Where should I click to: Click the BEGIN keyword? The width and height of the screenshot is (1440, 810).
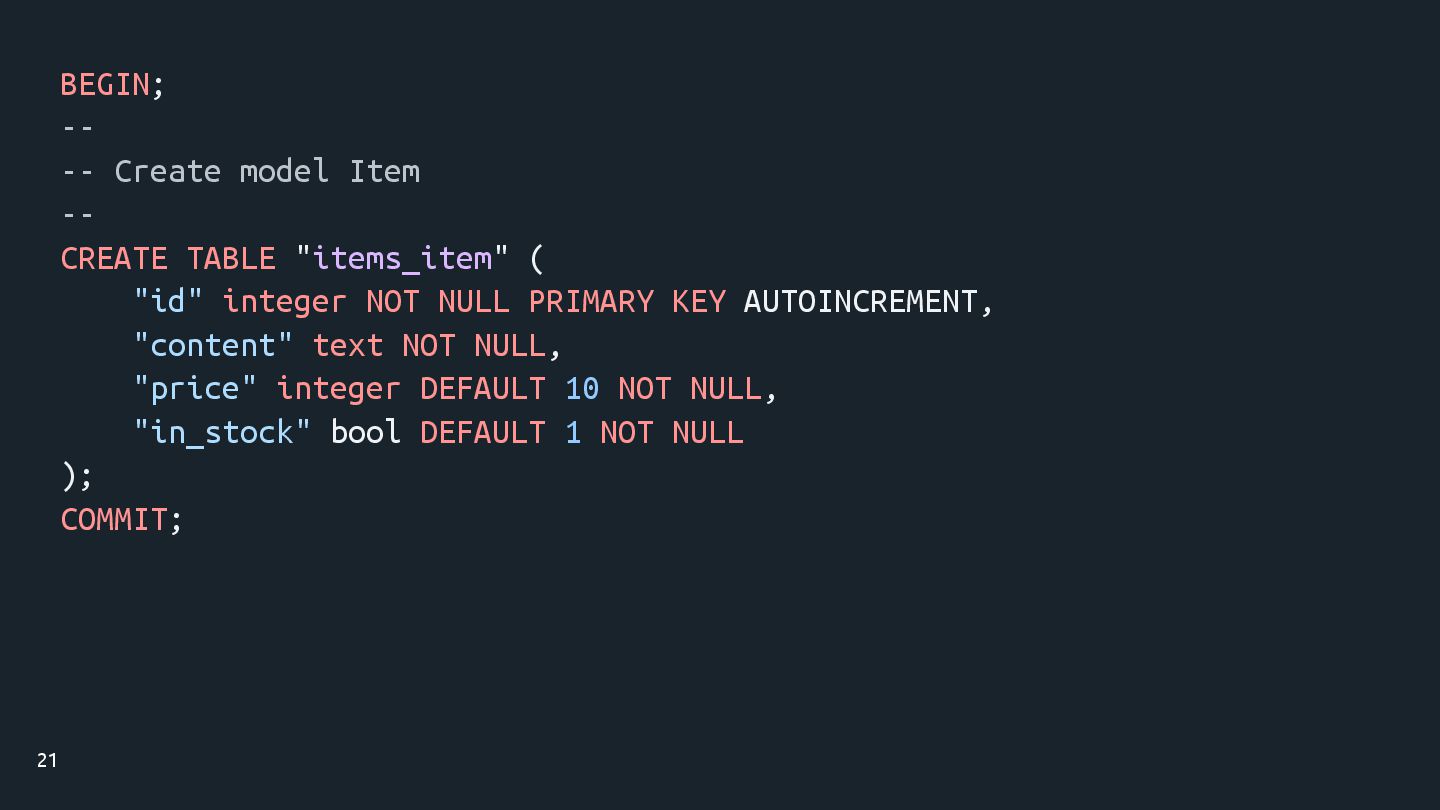pyautogui.click(x=105, y=85)
